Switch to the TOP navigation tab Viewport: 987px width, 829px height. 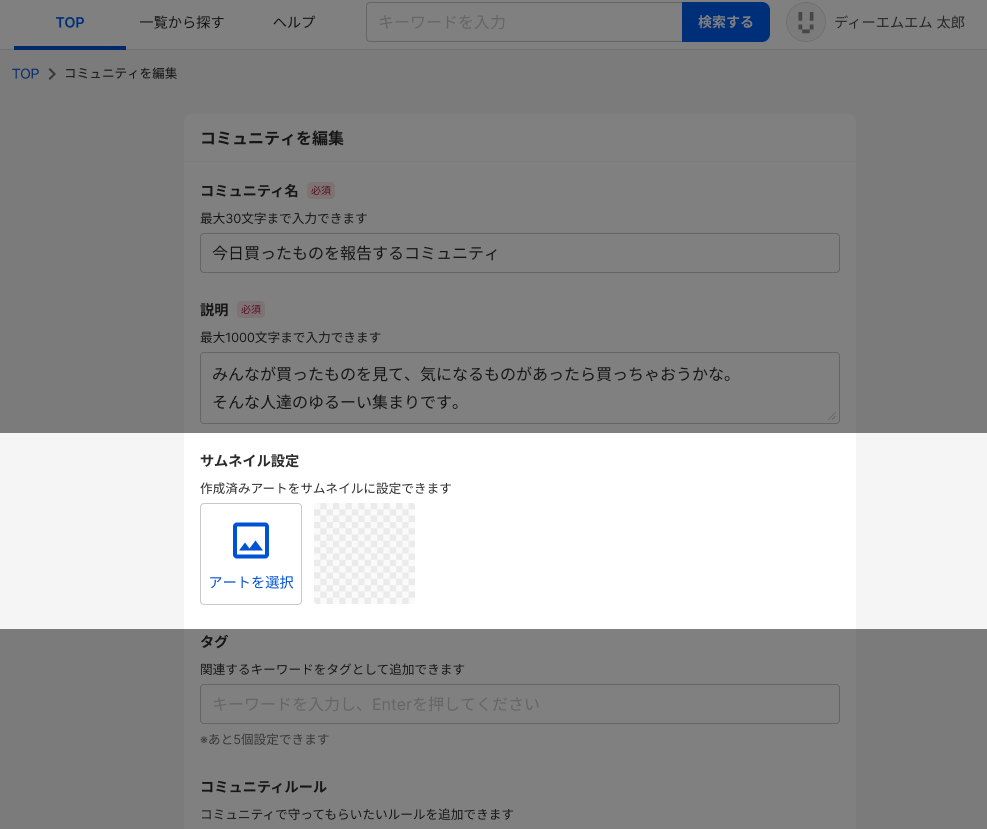tap(70, 22)
